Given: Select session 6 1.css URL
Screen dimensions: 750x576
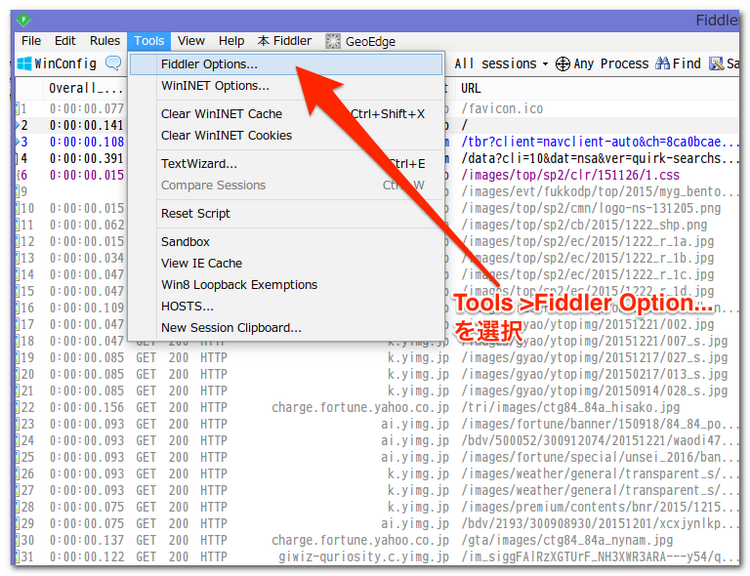Looking at the screenshot, I should 570,175.
